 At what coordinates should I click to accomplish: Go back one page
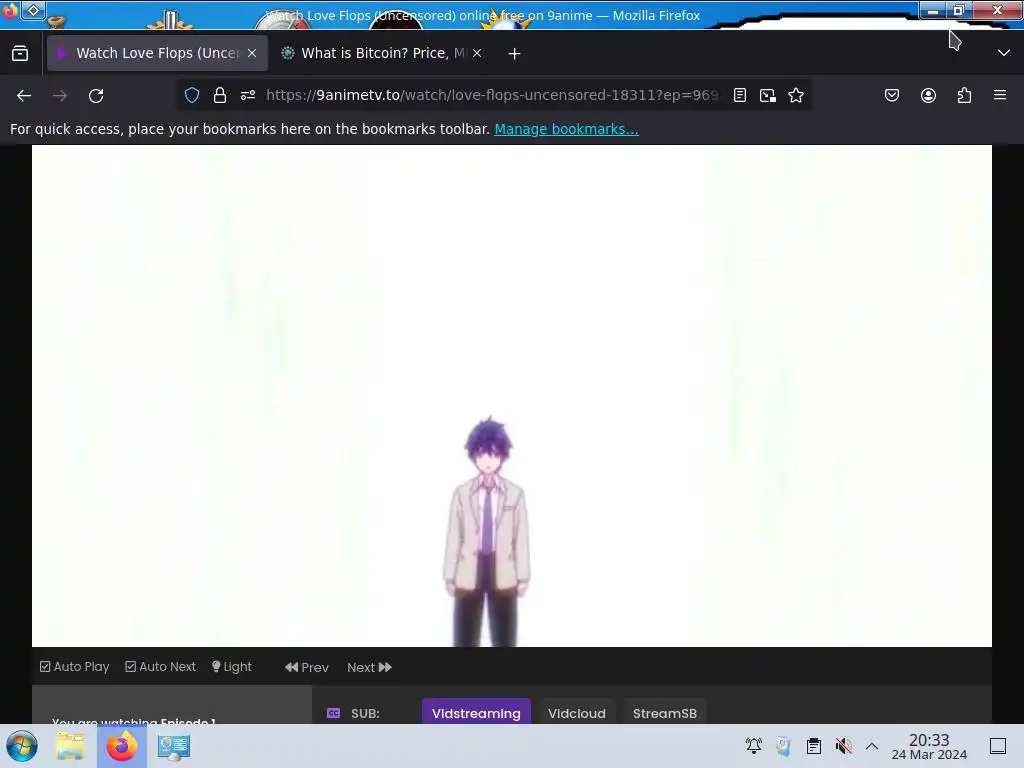(24, 95)
